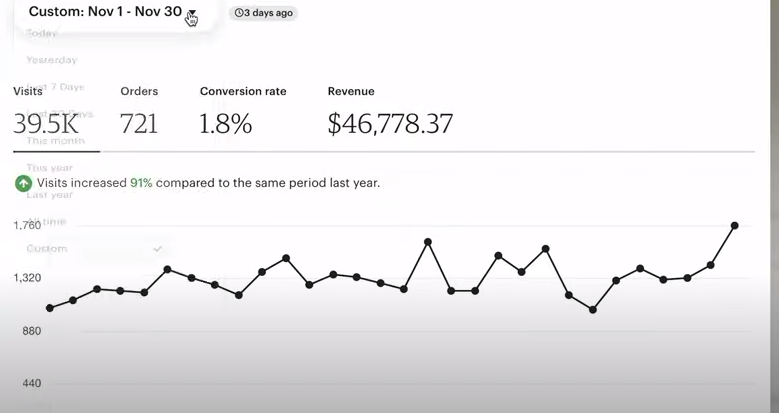Click the checkmark beside the Custom option
This screenshot has height=413, width=779.
coord(157,248)
